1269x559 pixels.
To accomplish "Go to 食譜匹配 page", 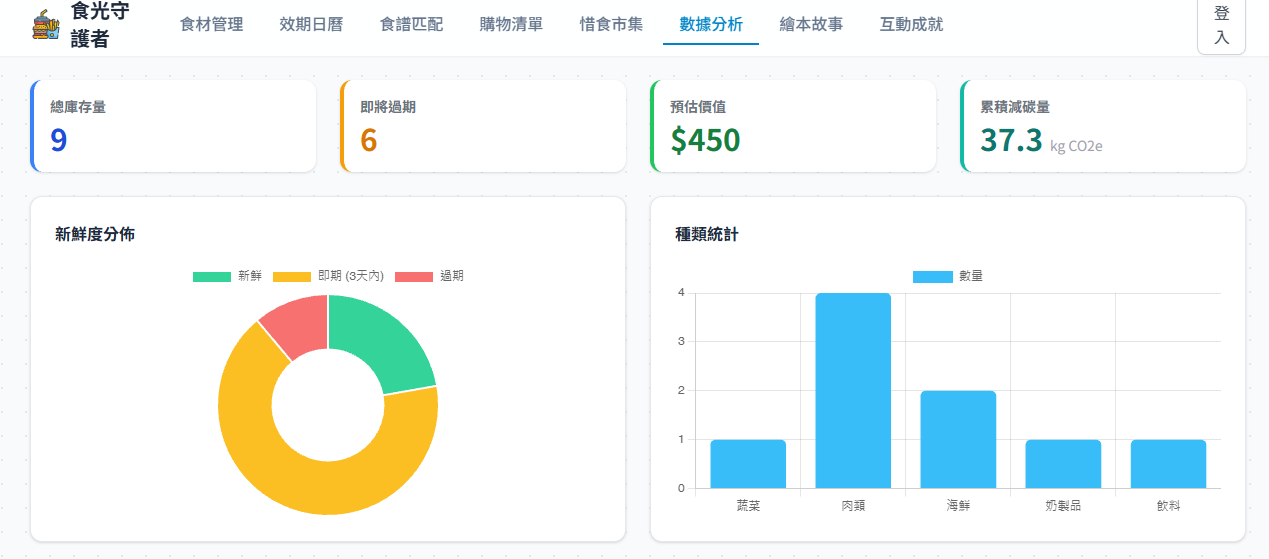I will pos(411,25).
